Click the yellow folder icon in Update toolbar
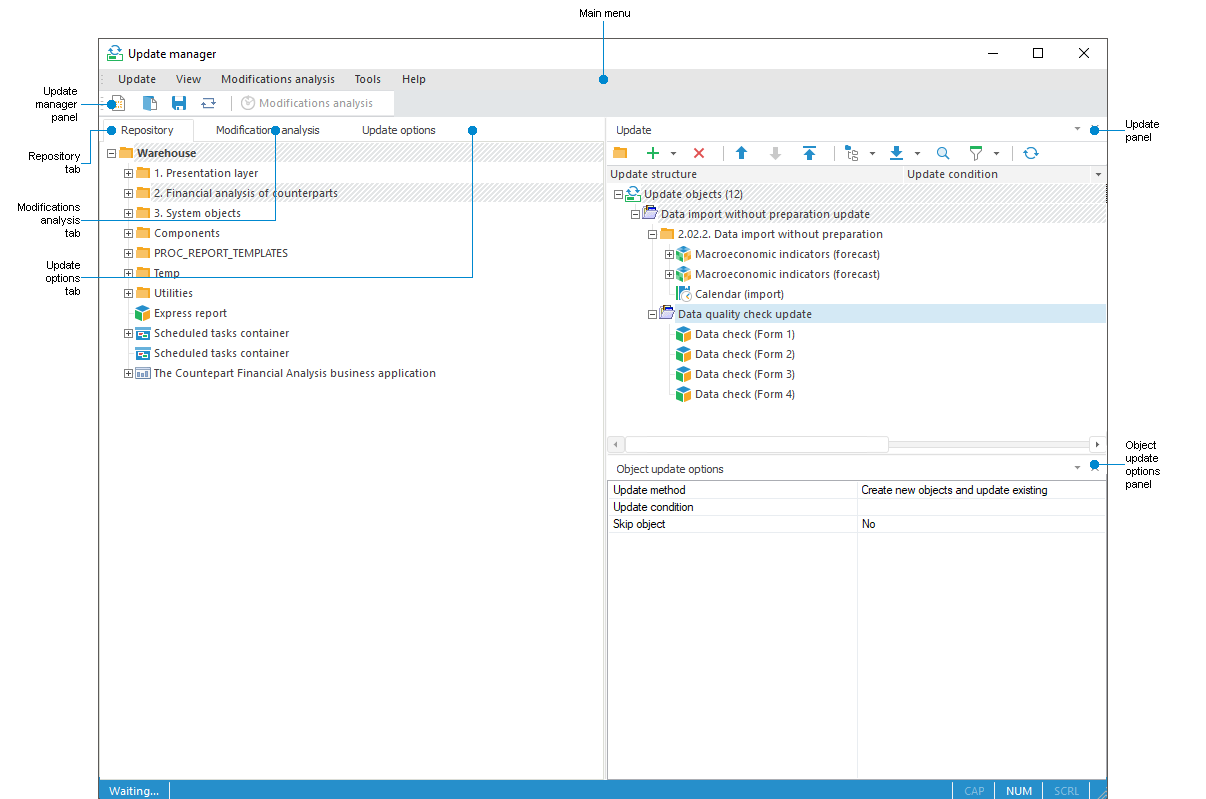Screen dimensions: 1206x799 point(620,153)
